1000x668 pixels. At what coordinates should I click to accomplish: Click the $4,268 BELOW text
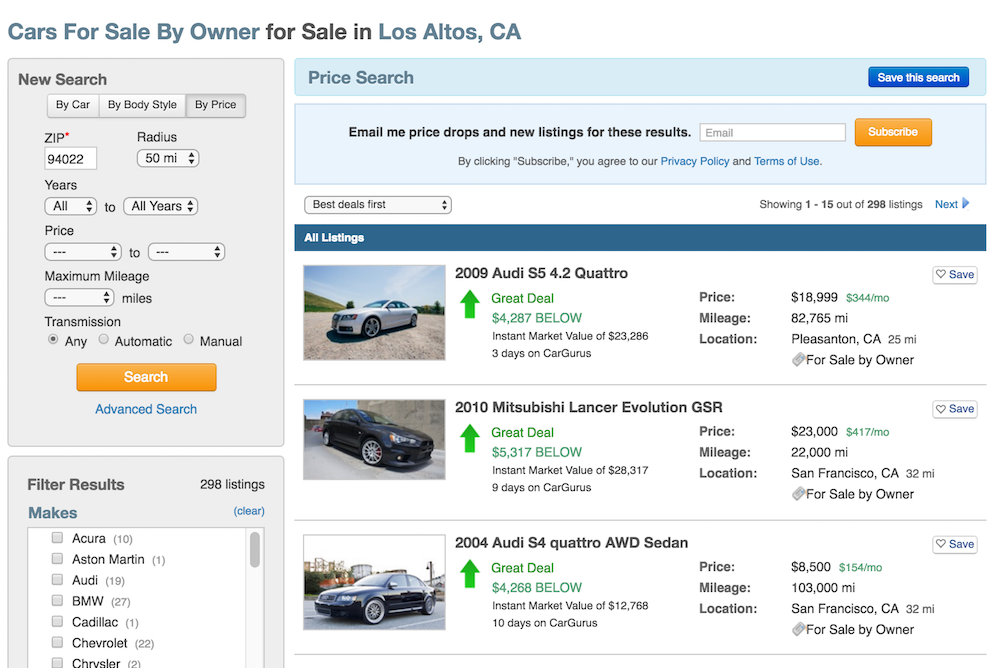coord(537,588)
